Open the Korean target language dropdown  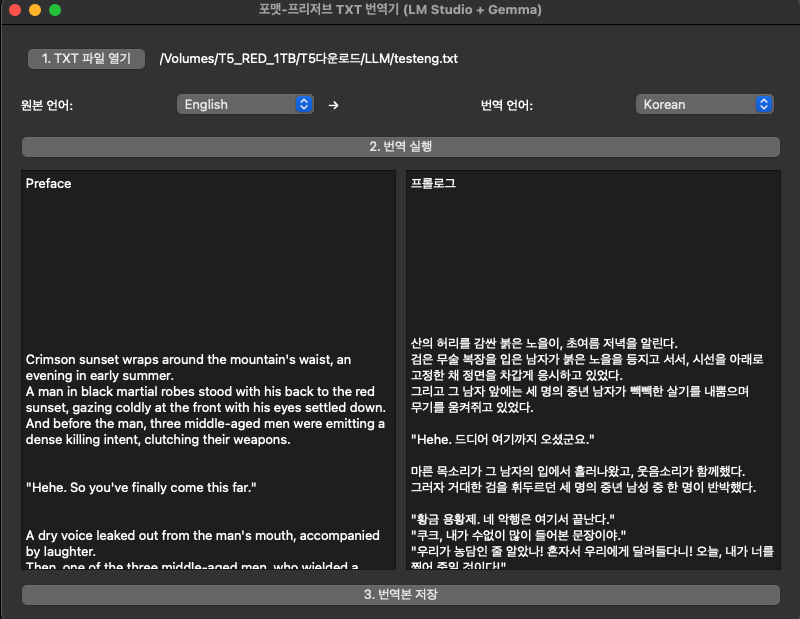705,104
